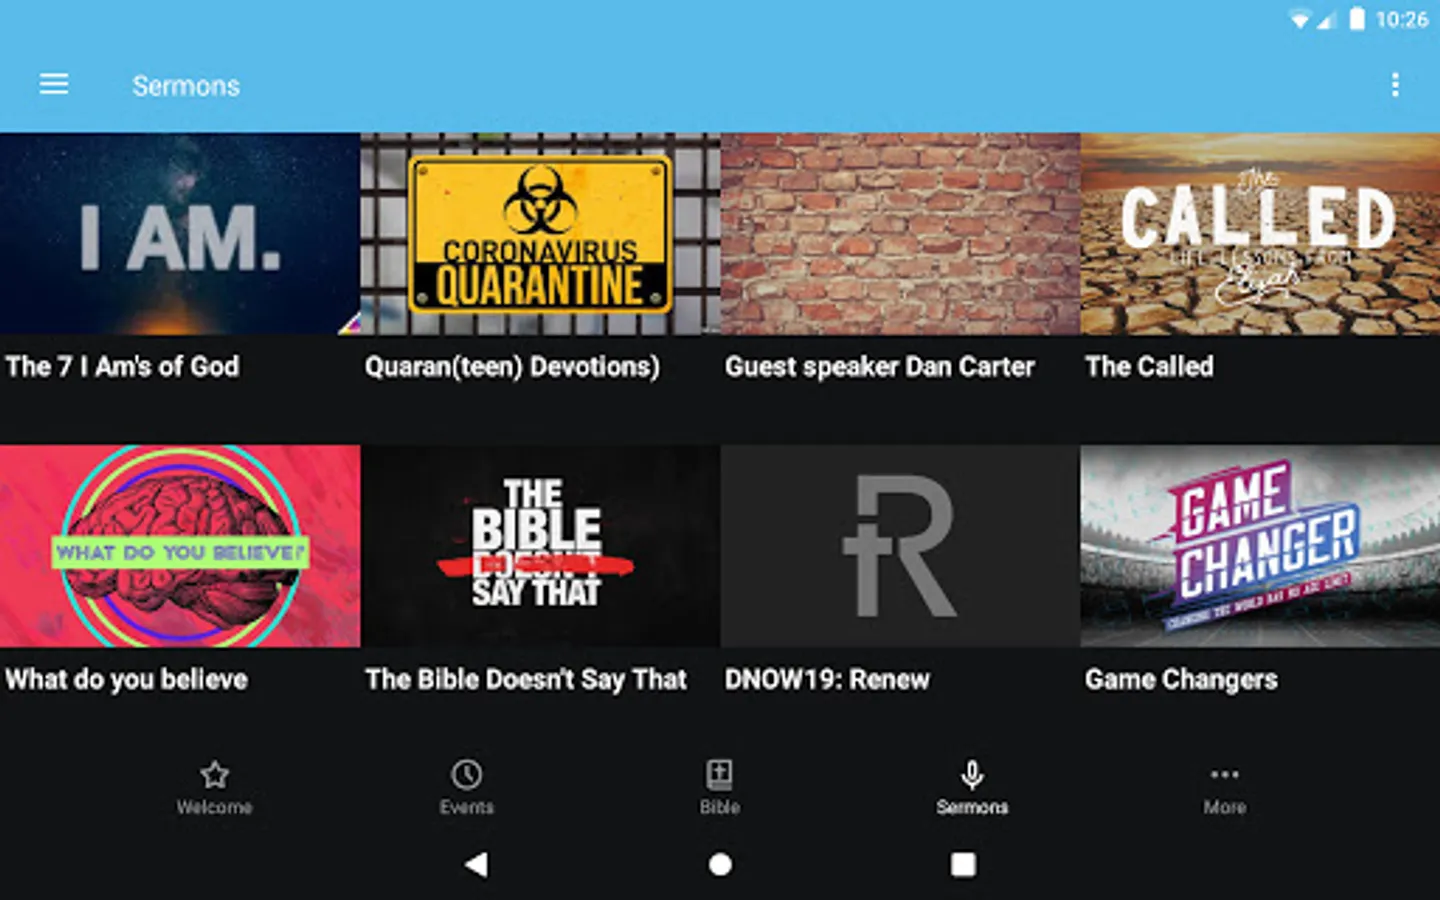Open the hamburger navigation menu

tap(54, 85)
